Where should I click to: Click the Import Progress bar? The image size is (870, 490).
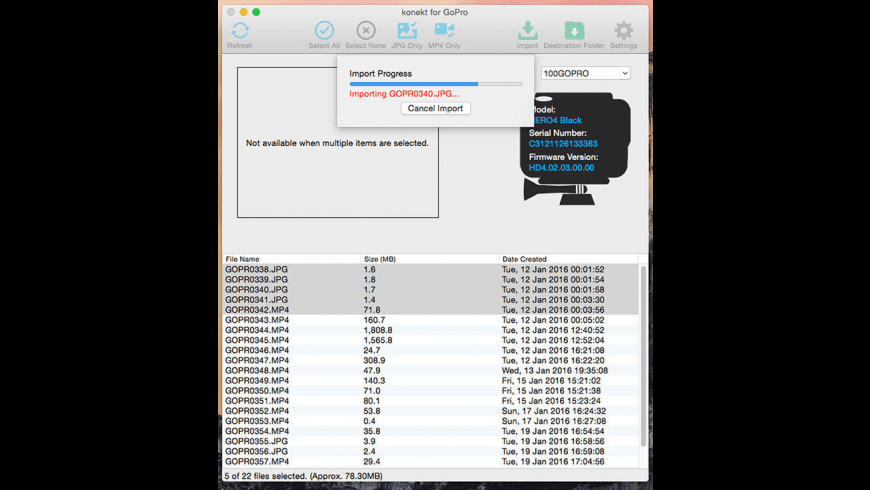tap(436, 84)
